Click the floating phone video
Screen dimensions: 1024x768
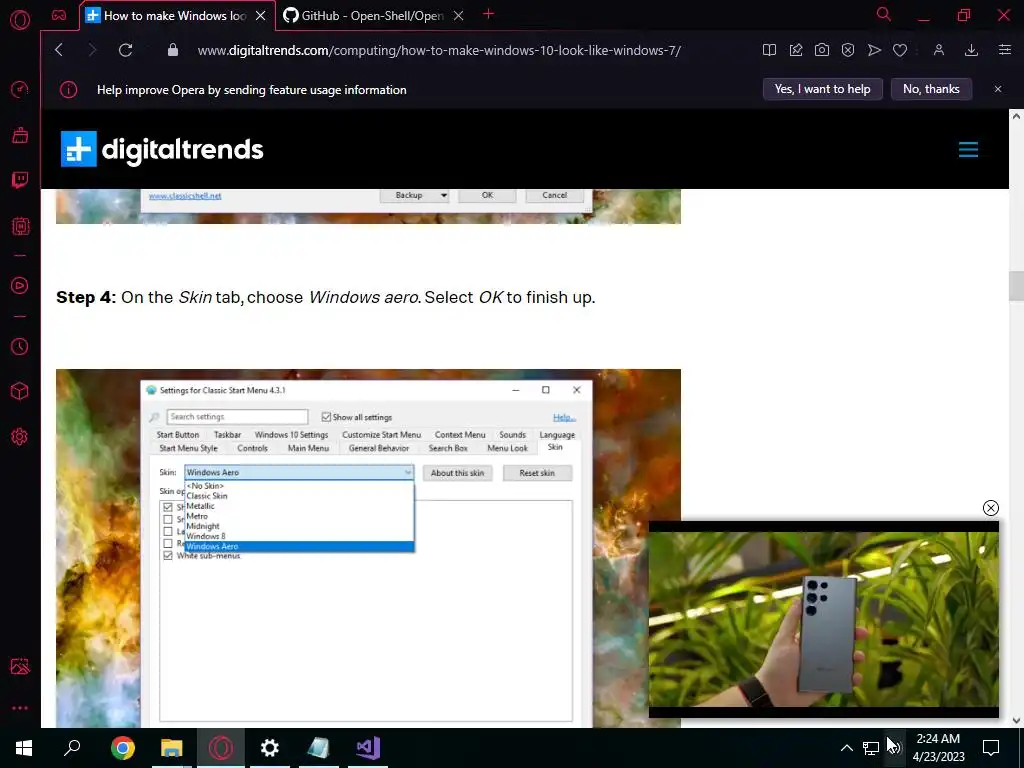pos(824,619)
